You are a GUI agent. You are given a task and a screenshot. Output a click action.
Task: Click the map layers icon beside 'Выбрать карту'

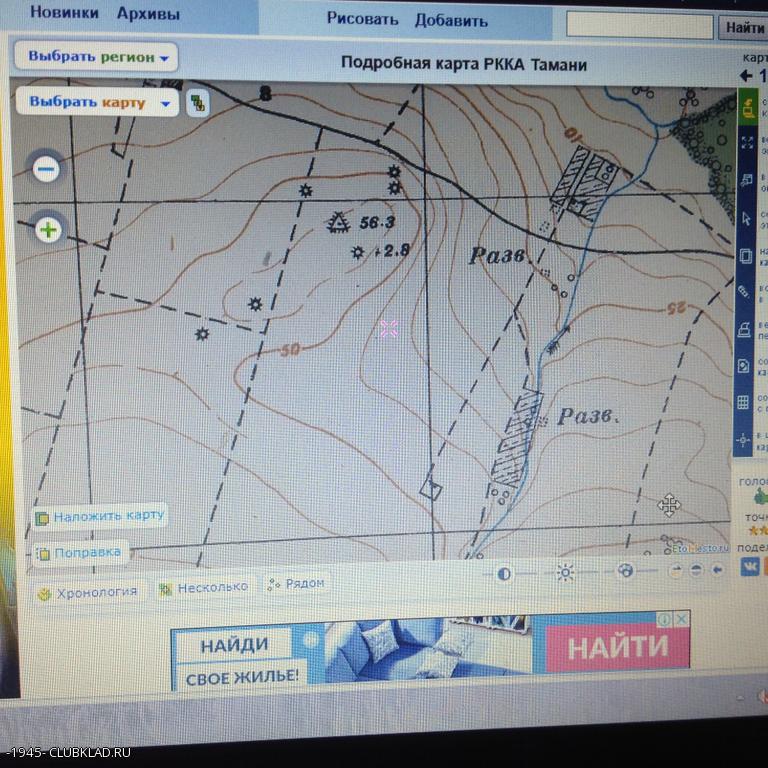[x=198, y=102]
